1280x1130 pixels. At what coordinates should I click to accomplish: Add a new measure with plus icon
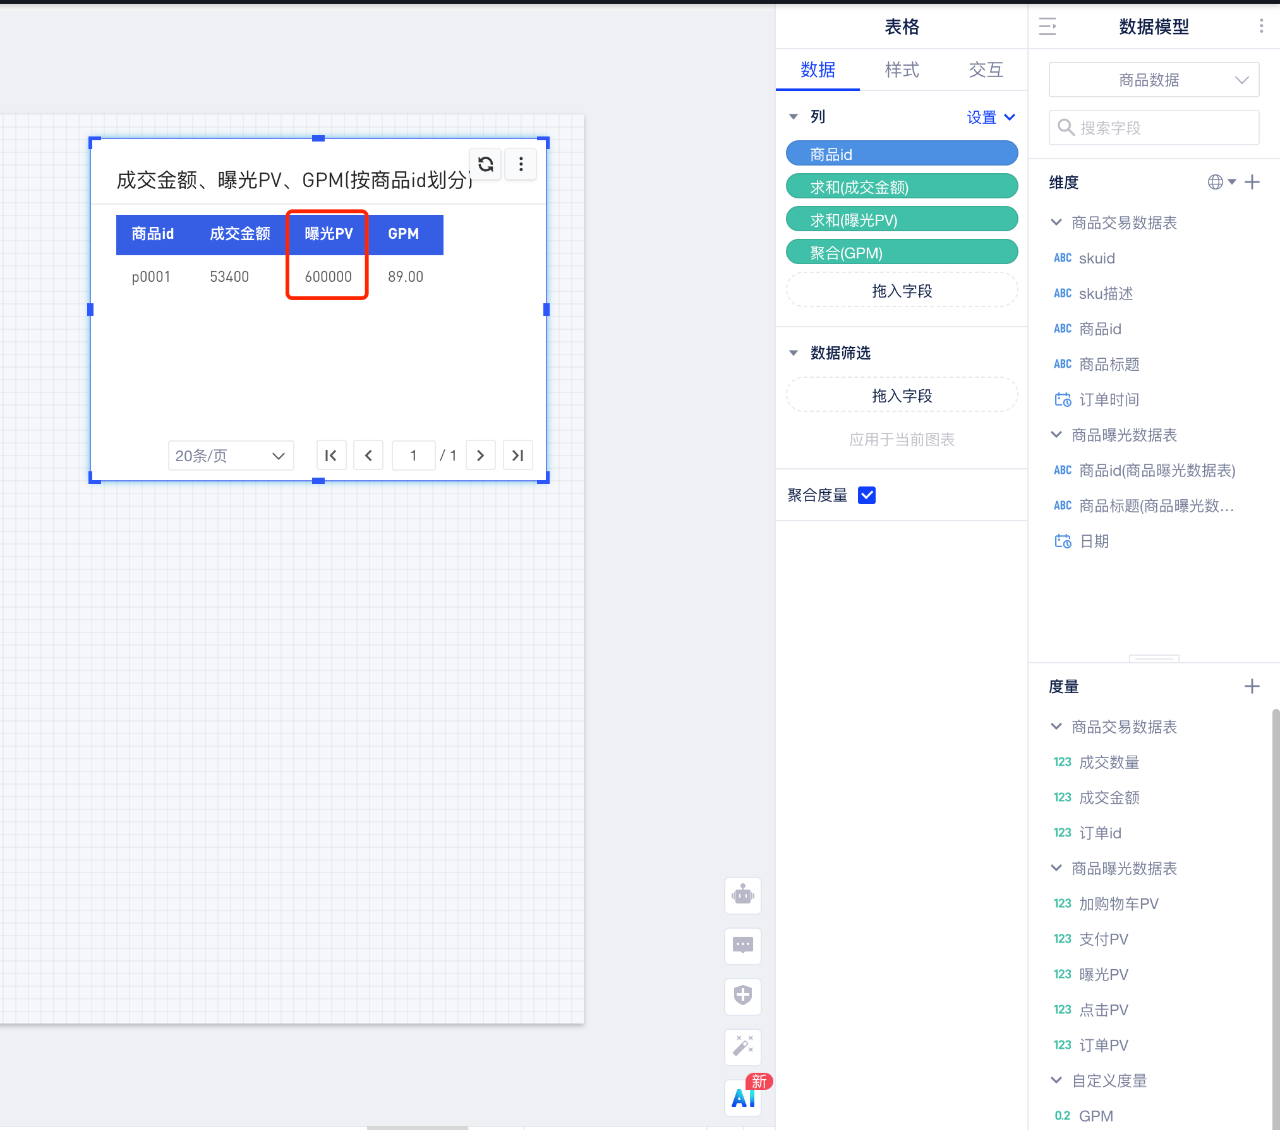point(1252,686)
